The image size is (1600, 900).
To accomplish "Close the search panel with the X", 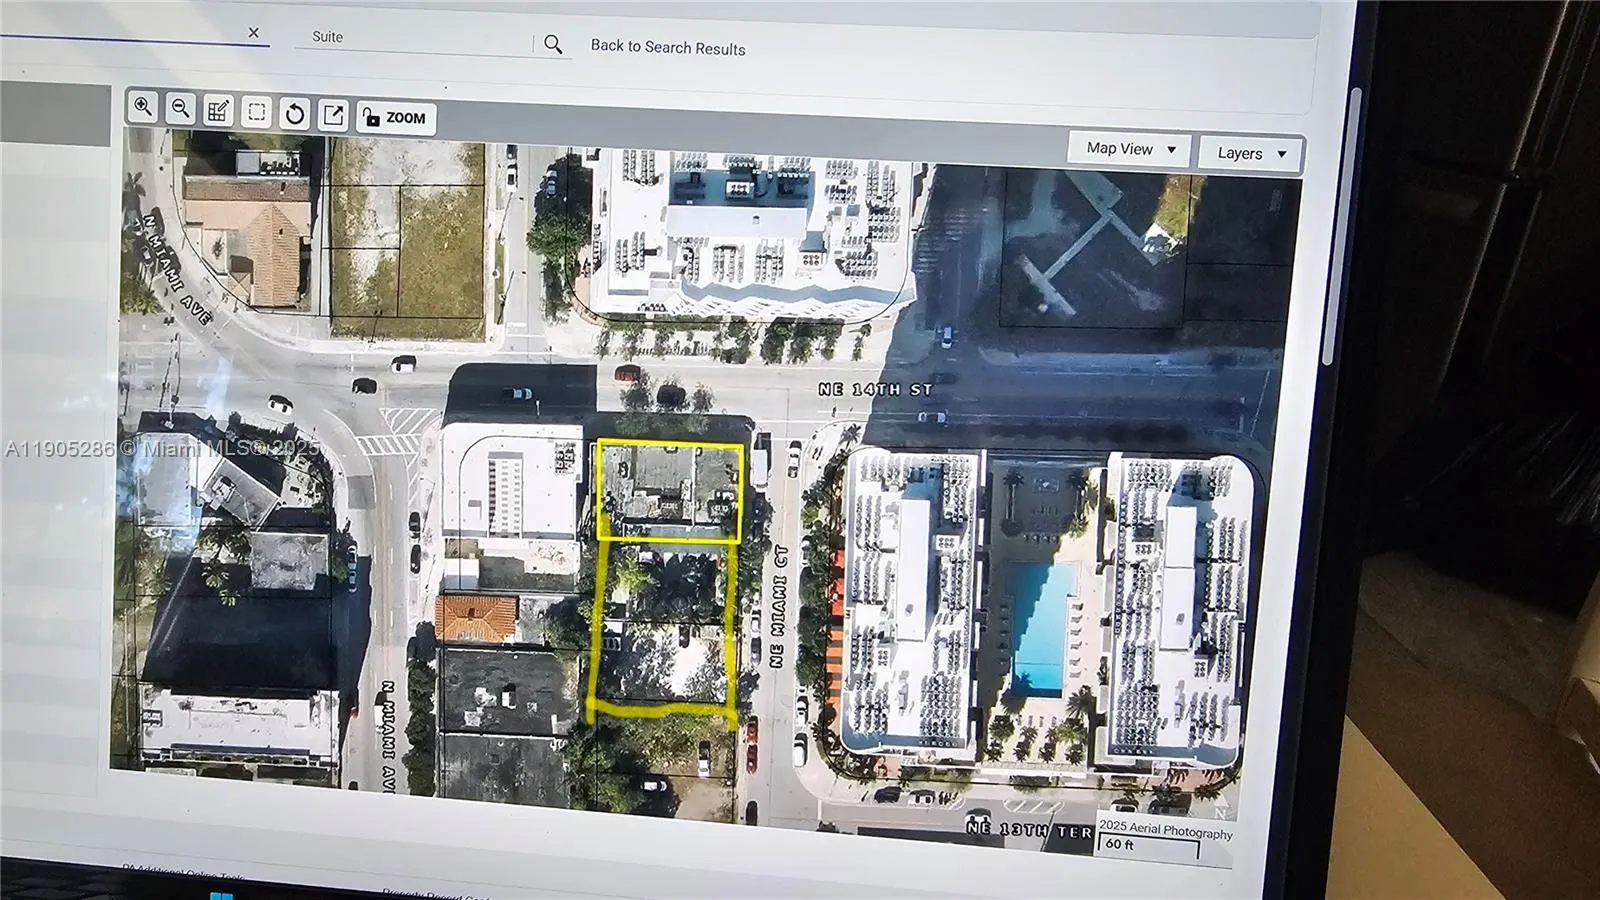I will (x=254, y=33).
